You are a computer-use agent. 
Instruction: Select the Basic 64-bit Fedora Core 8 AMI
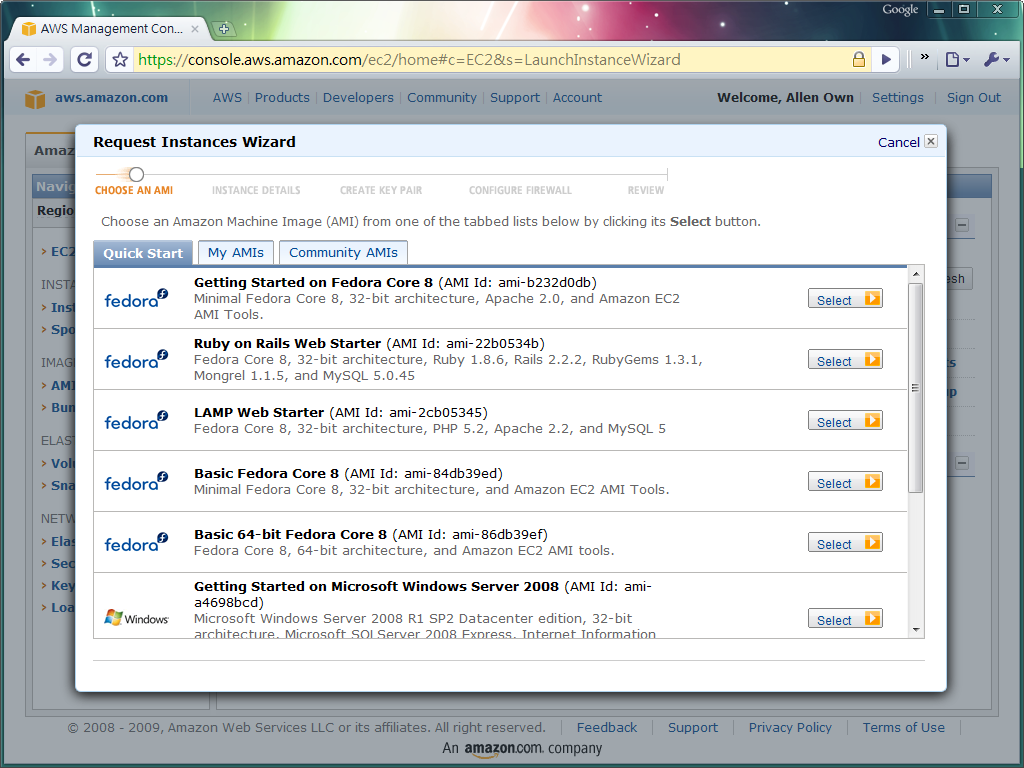coord(845,543)
